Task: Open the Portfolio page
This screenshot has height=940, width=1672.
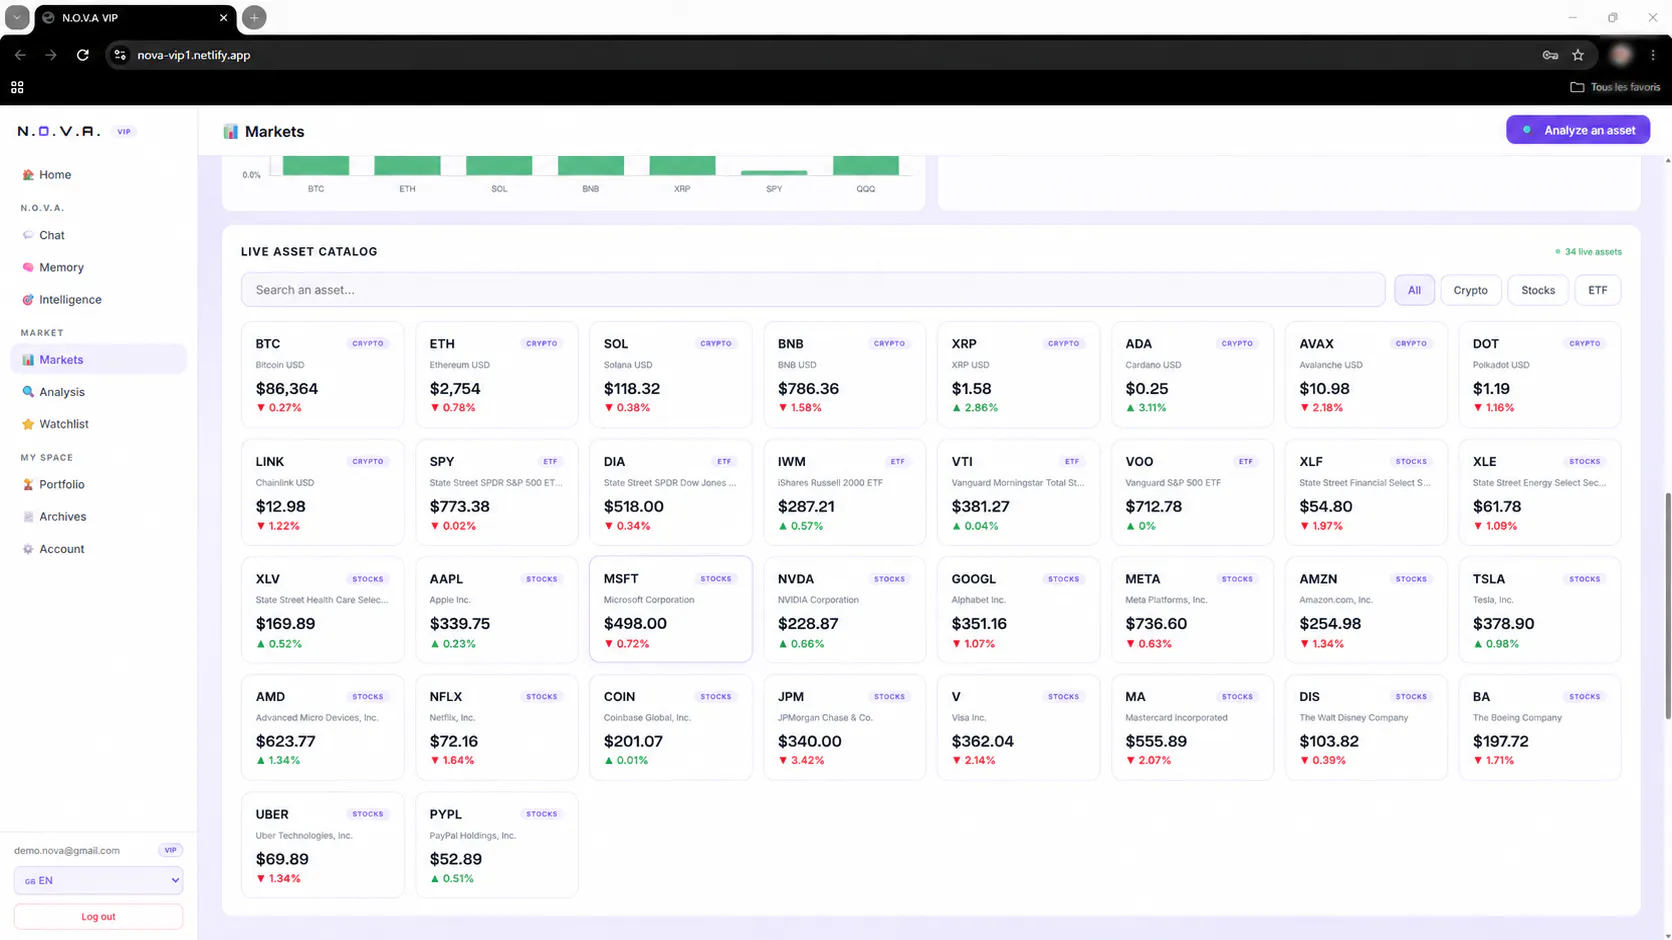Action: pos(98,485)
